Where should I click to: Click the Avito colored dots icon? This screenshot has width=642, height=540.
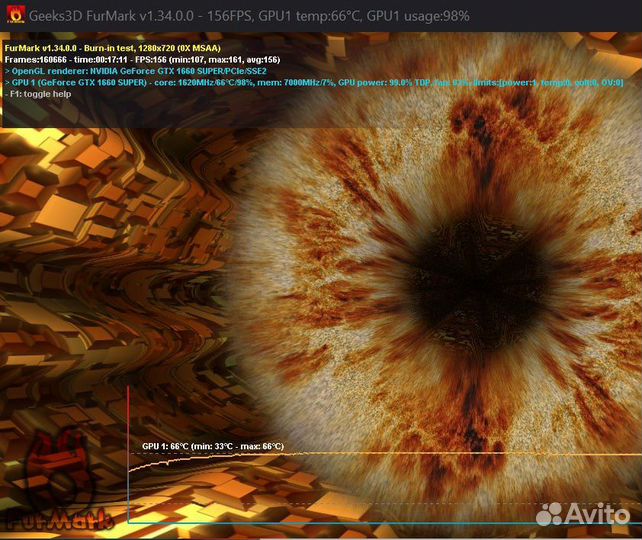tap(553, 512)
